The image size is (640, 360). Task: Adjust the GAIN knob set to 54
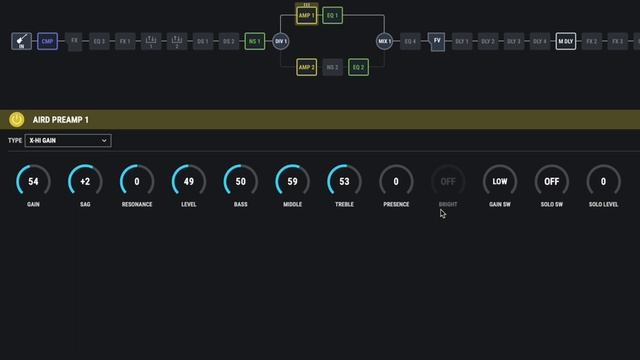point(33,181)
